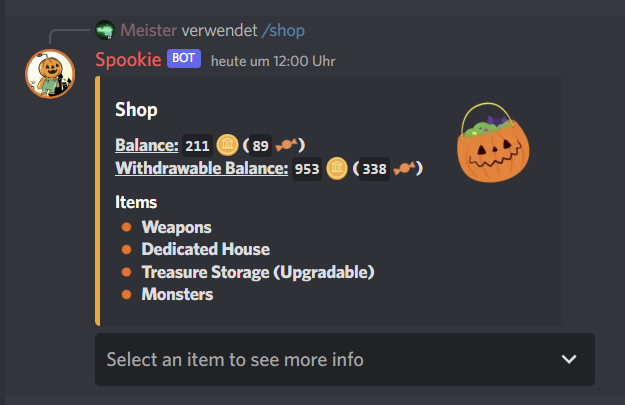
Task: Click the Weapons list item
Action: [177, 227]
